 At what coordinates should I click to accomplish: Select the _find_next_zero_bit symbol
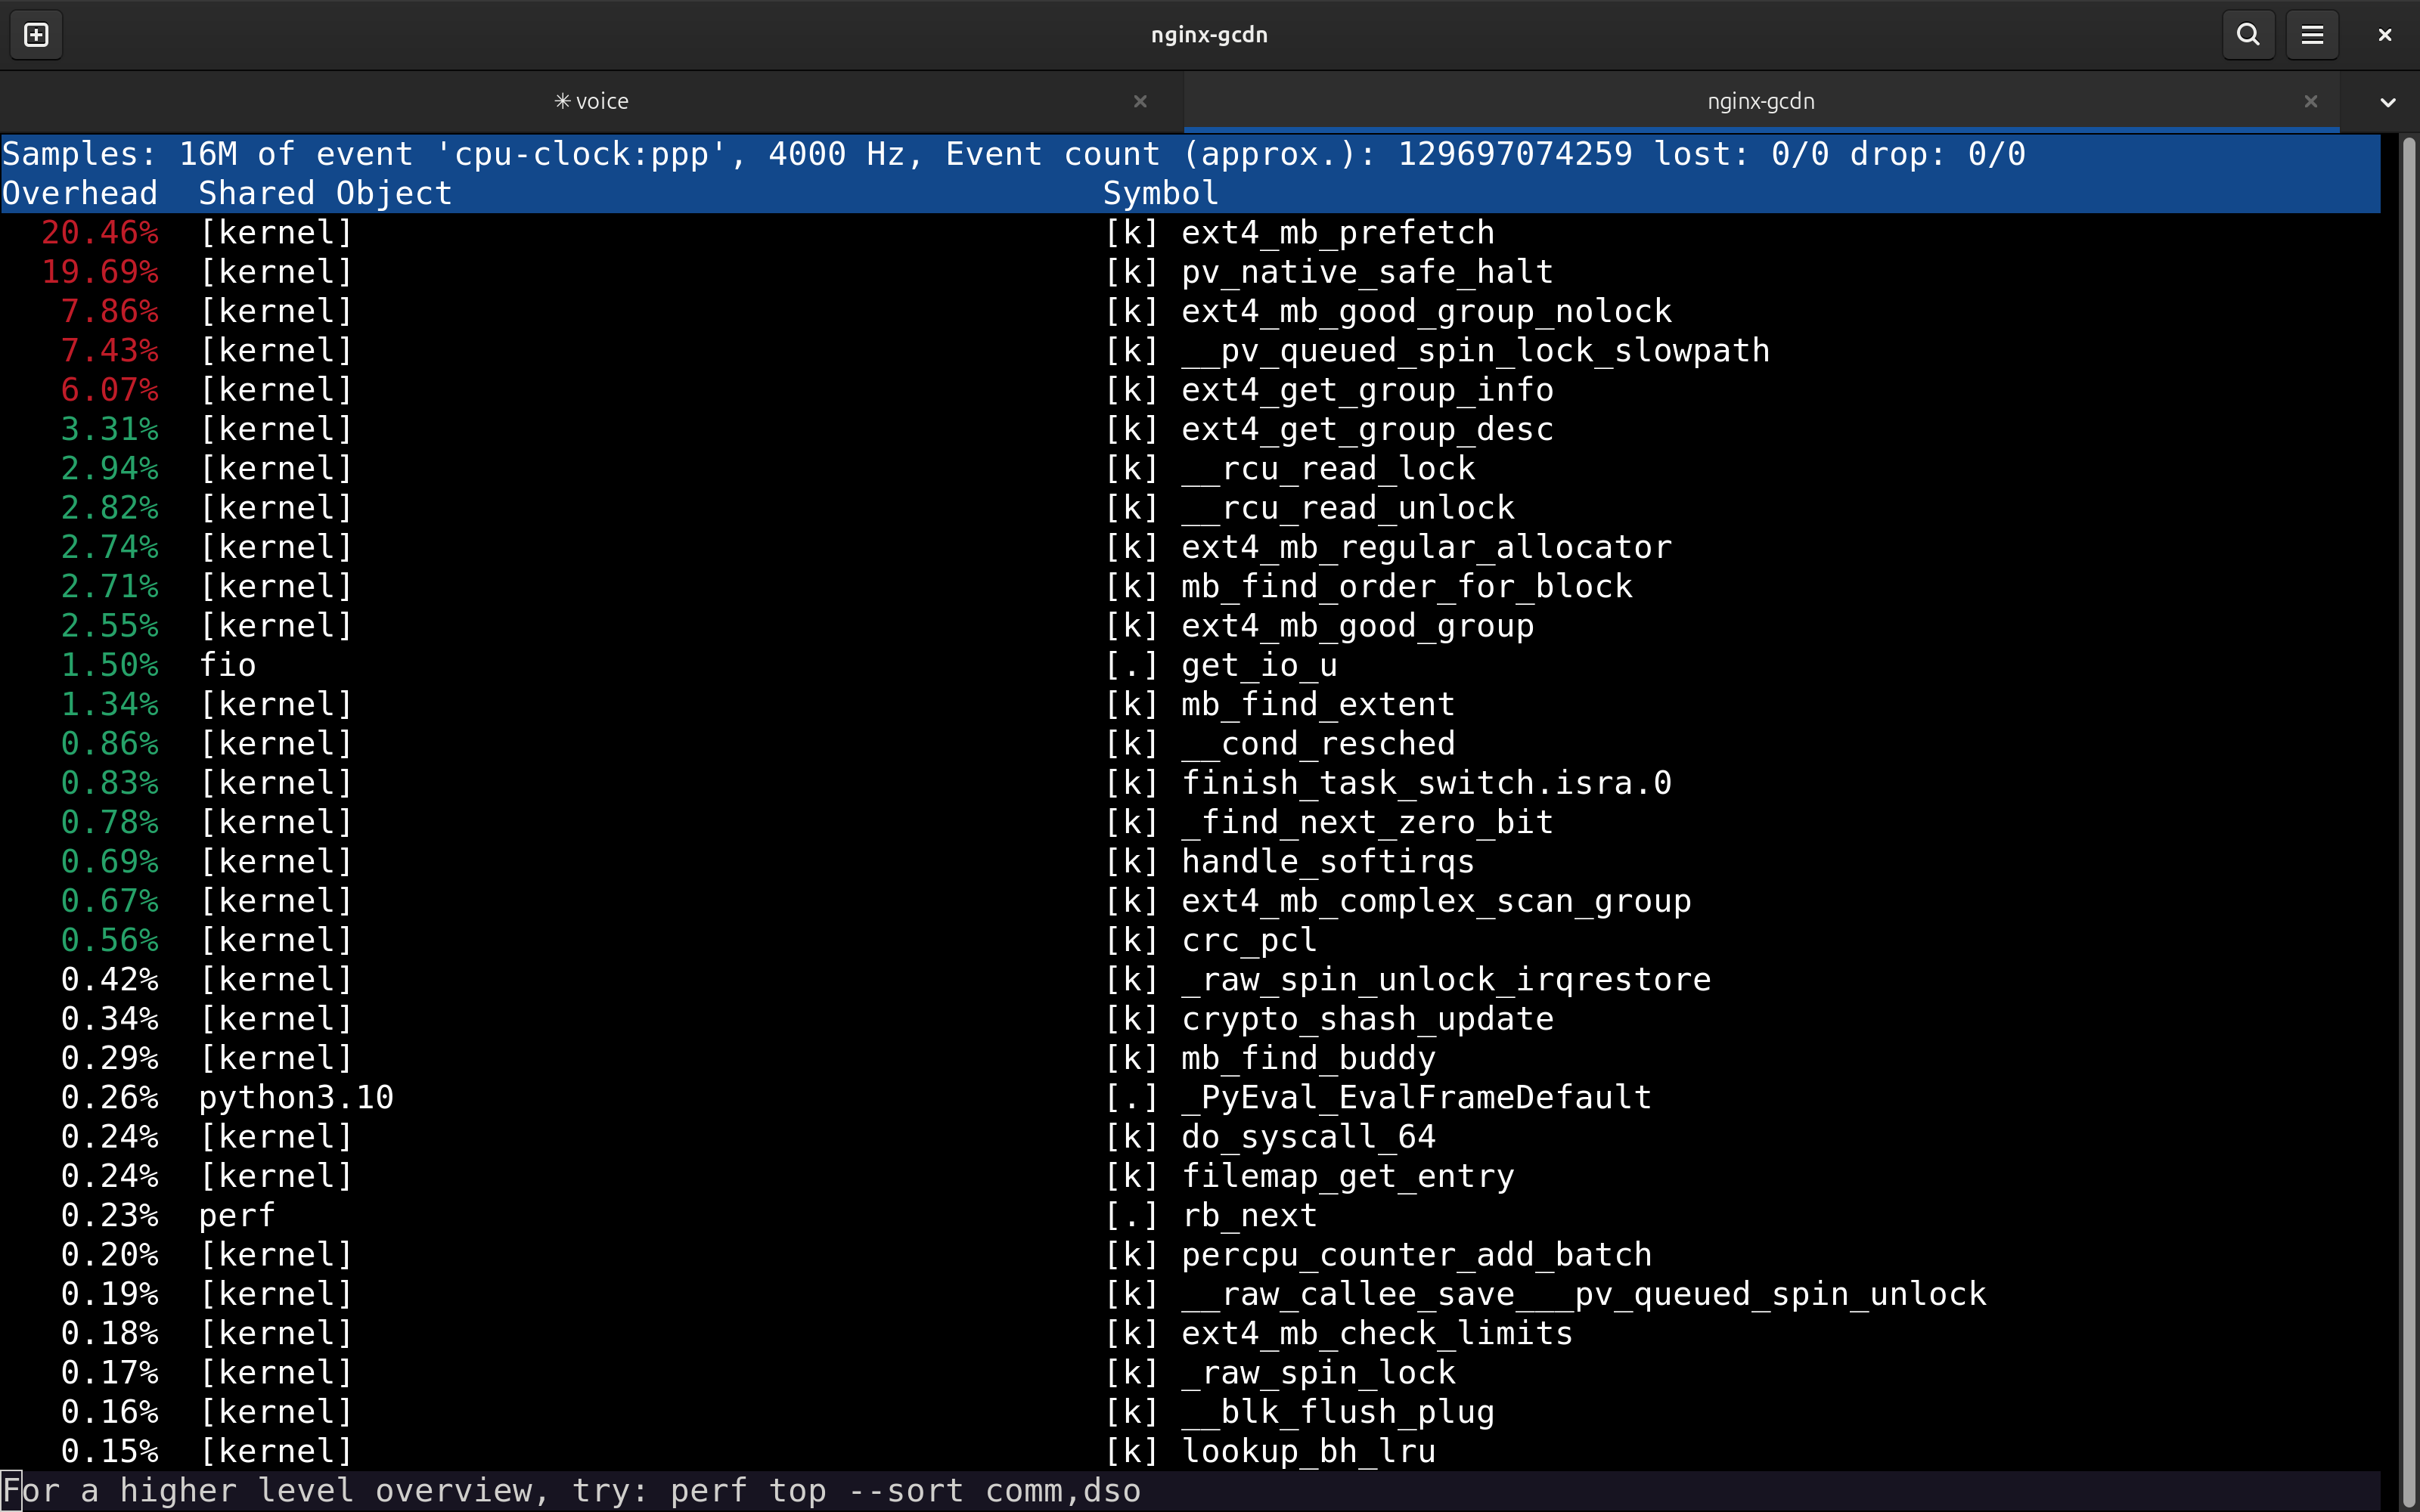click(x=1367, y=822)
